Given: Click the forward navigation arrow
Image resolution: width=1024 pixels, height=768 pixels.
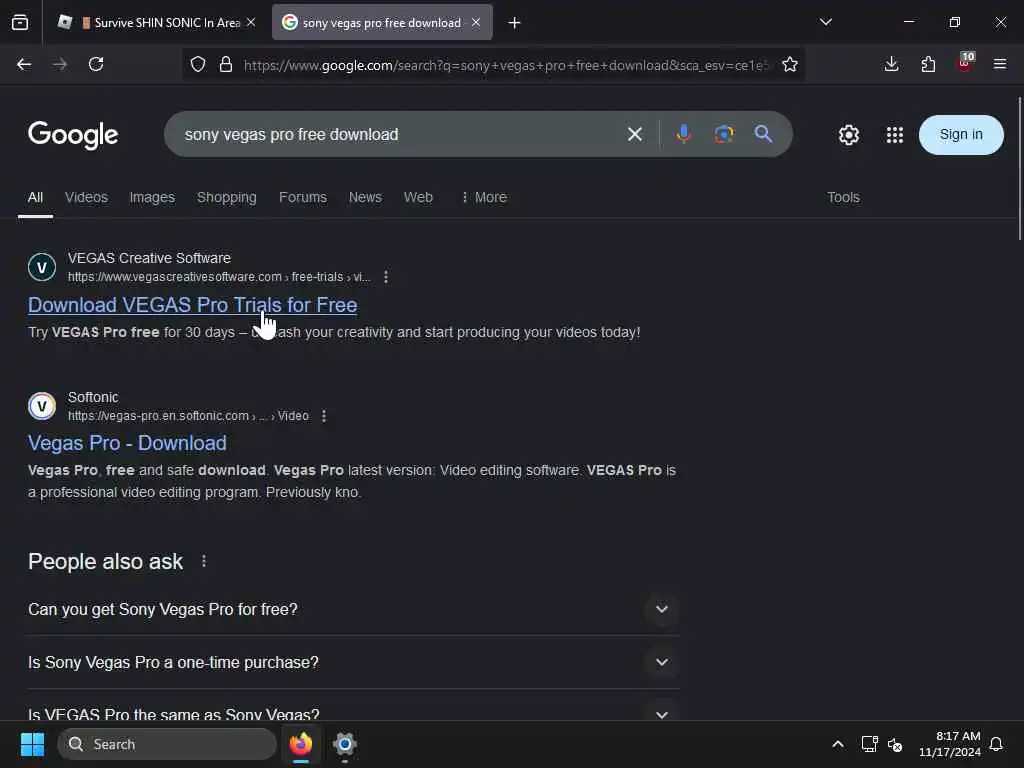Looking at the screenshot, I should 59,64.
